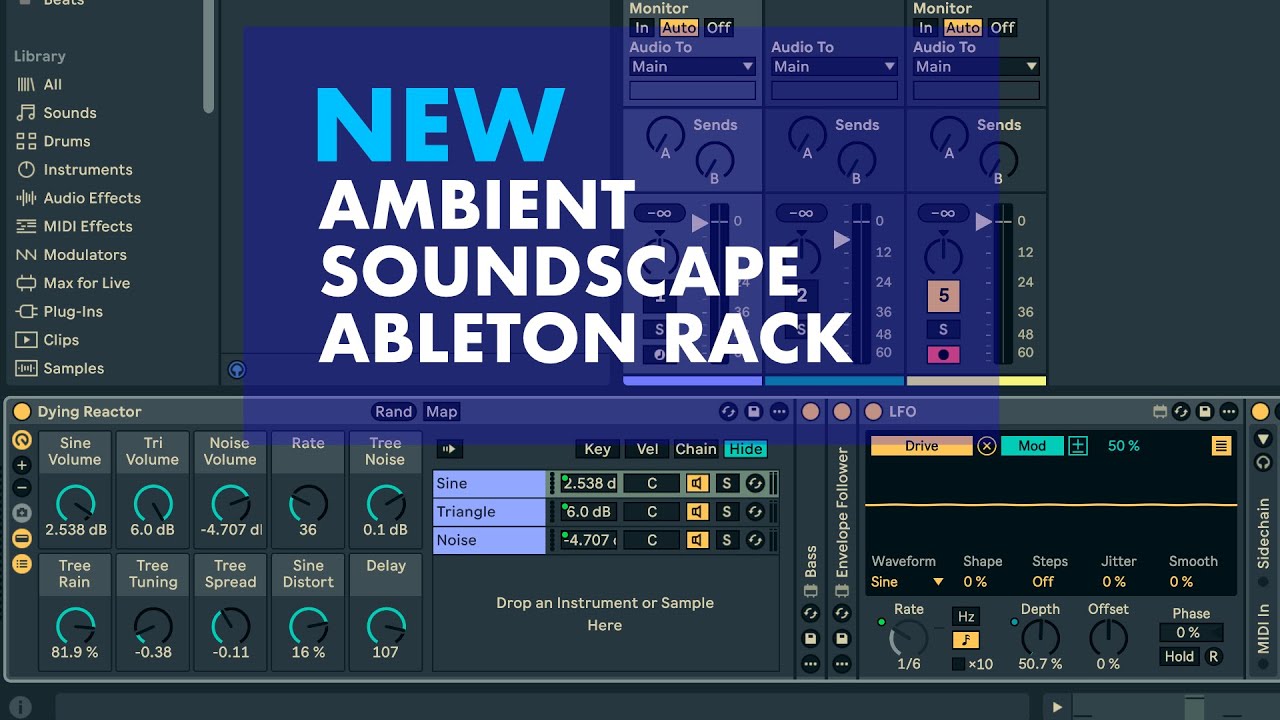Select Drums in the Library
This screenshot has height=720, width=1280.
point(67,141)
